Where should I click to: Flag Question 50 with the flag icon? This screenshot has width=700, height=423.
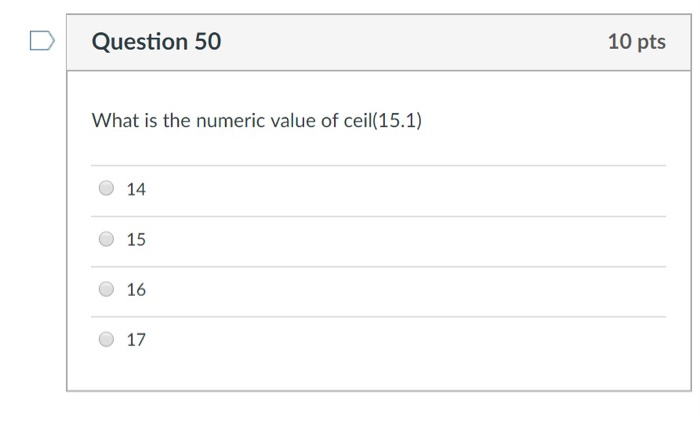(40, 42)
